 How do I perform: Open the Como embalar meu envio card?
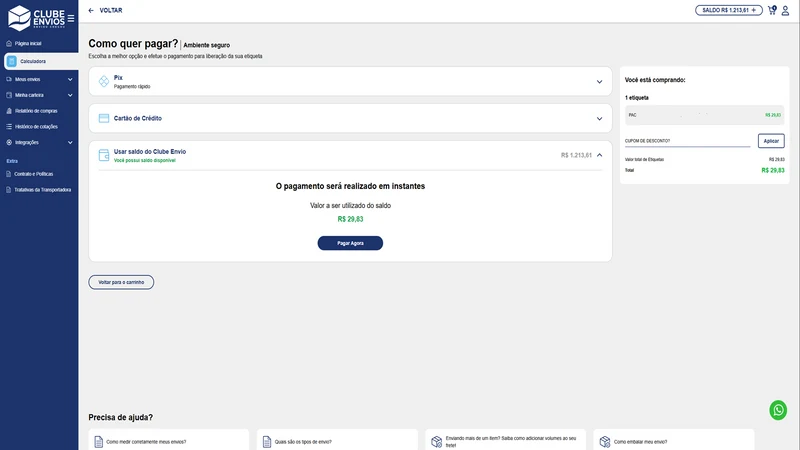[x=673, y=440]
